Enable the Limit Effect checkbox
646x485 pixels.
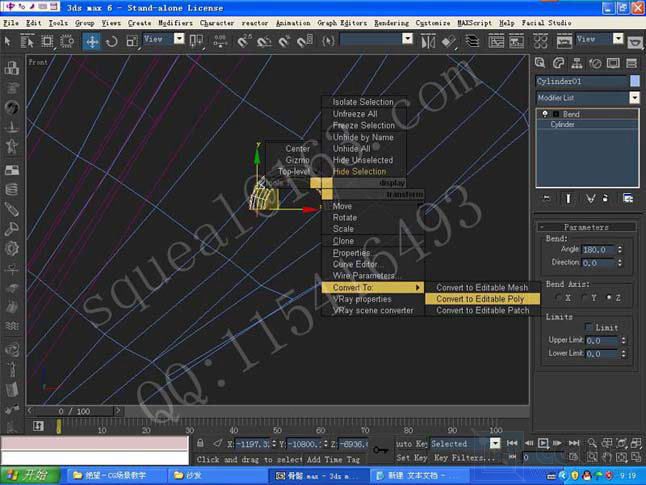tap(589, 328)
